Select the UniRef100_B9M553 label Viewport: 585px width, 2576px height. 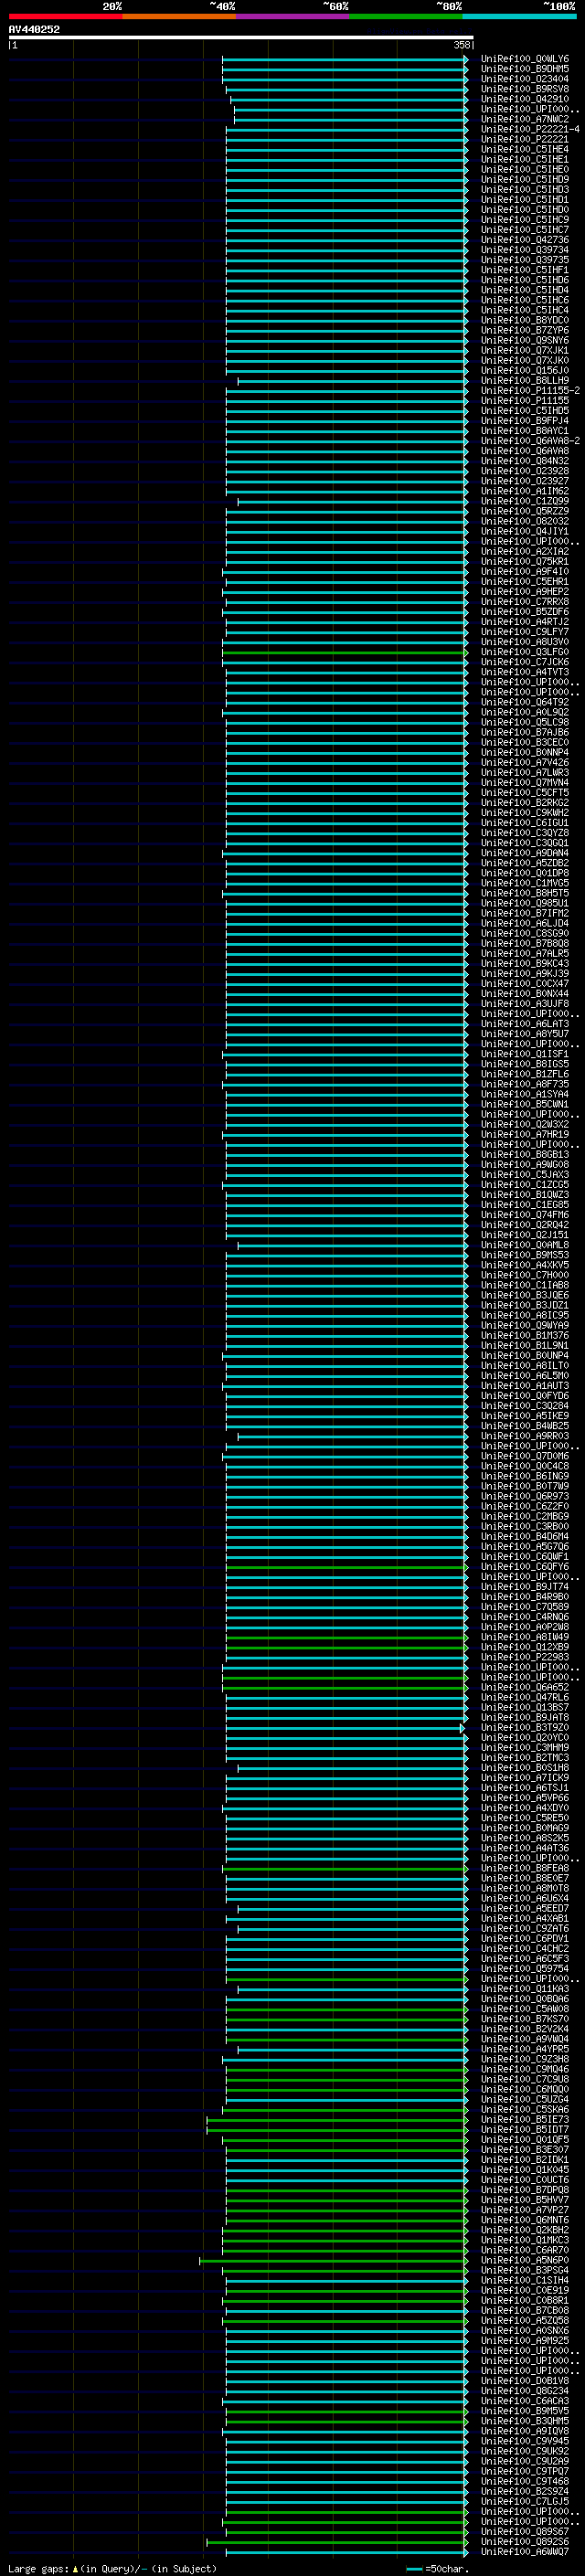point(525,1255)
